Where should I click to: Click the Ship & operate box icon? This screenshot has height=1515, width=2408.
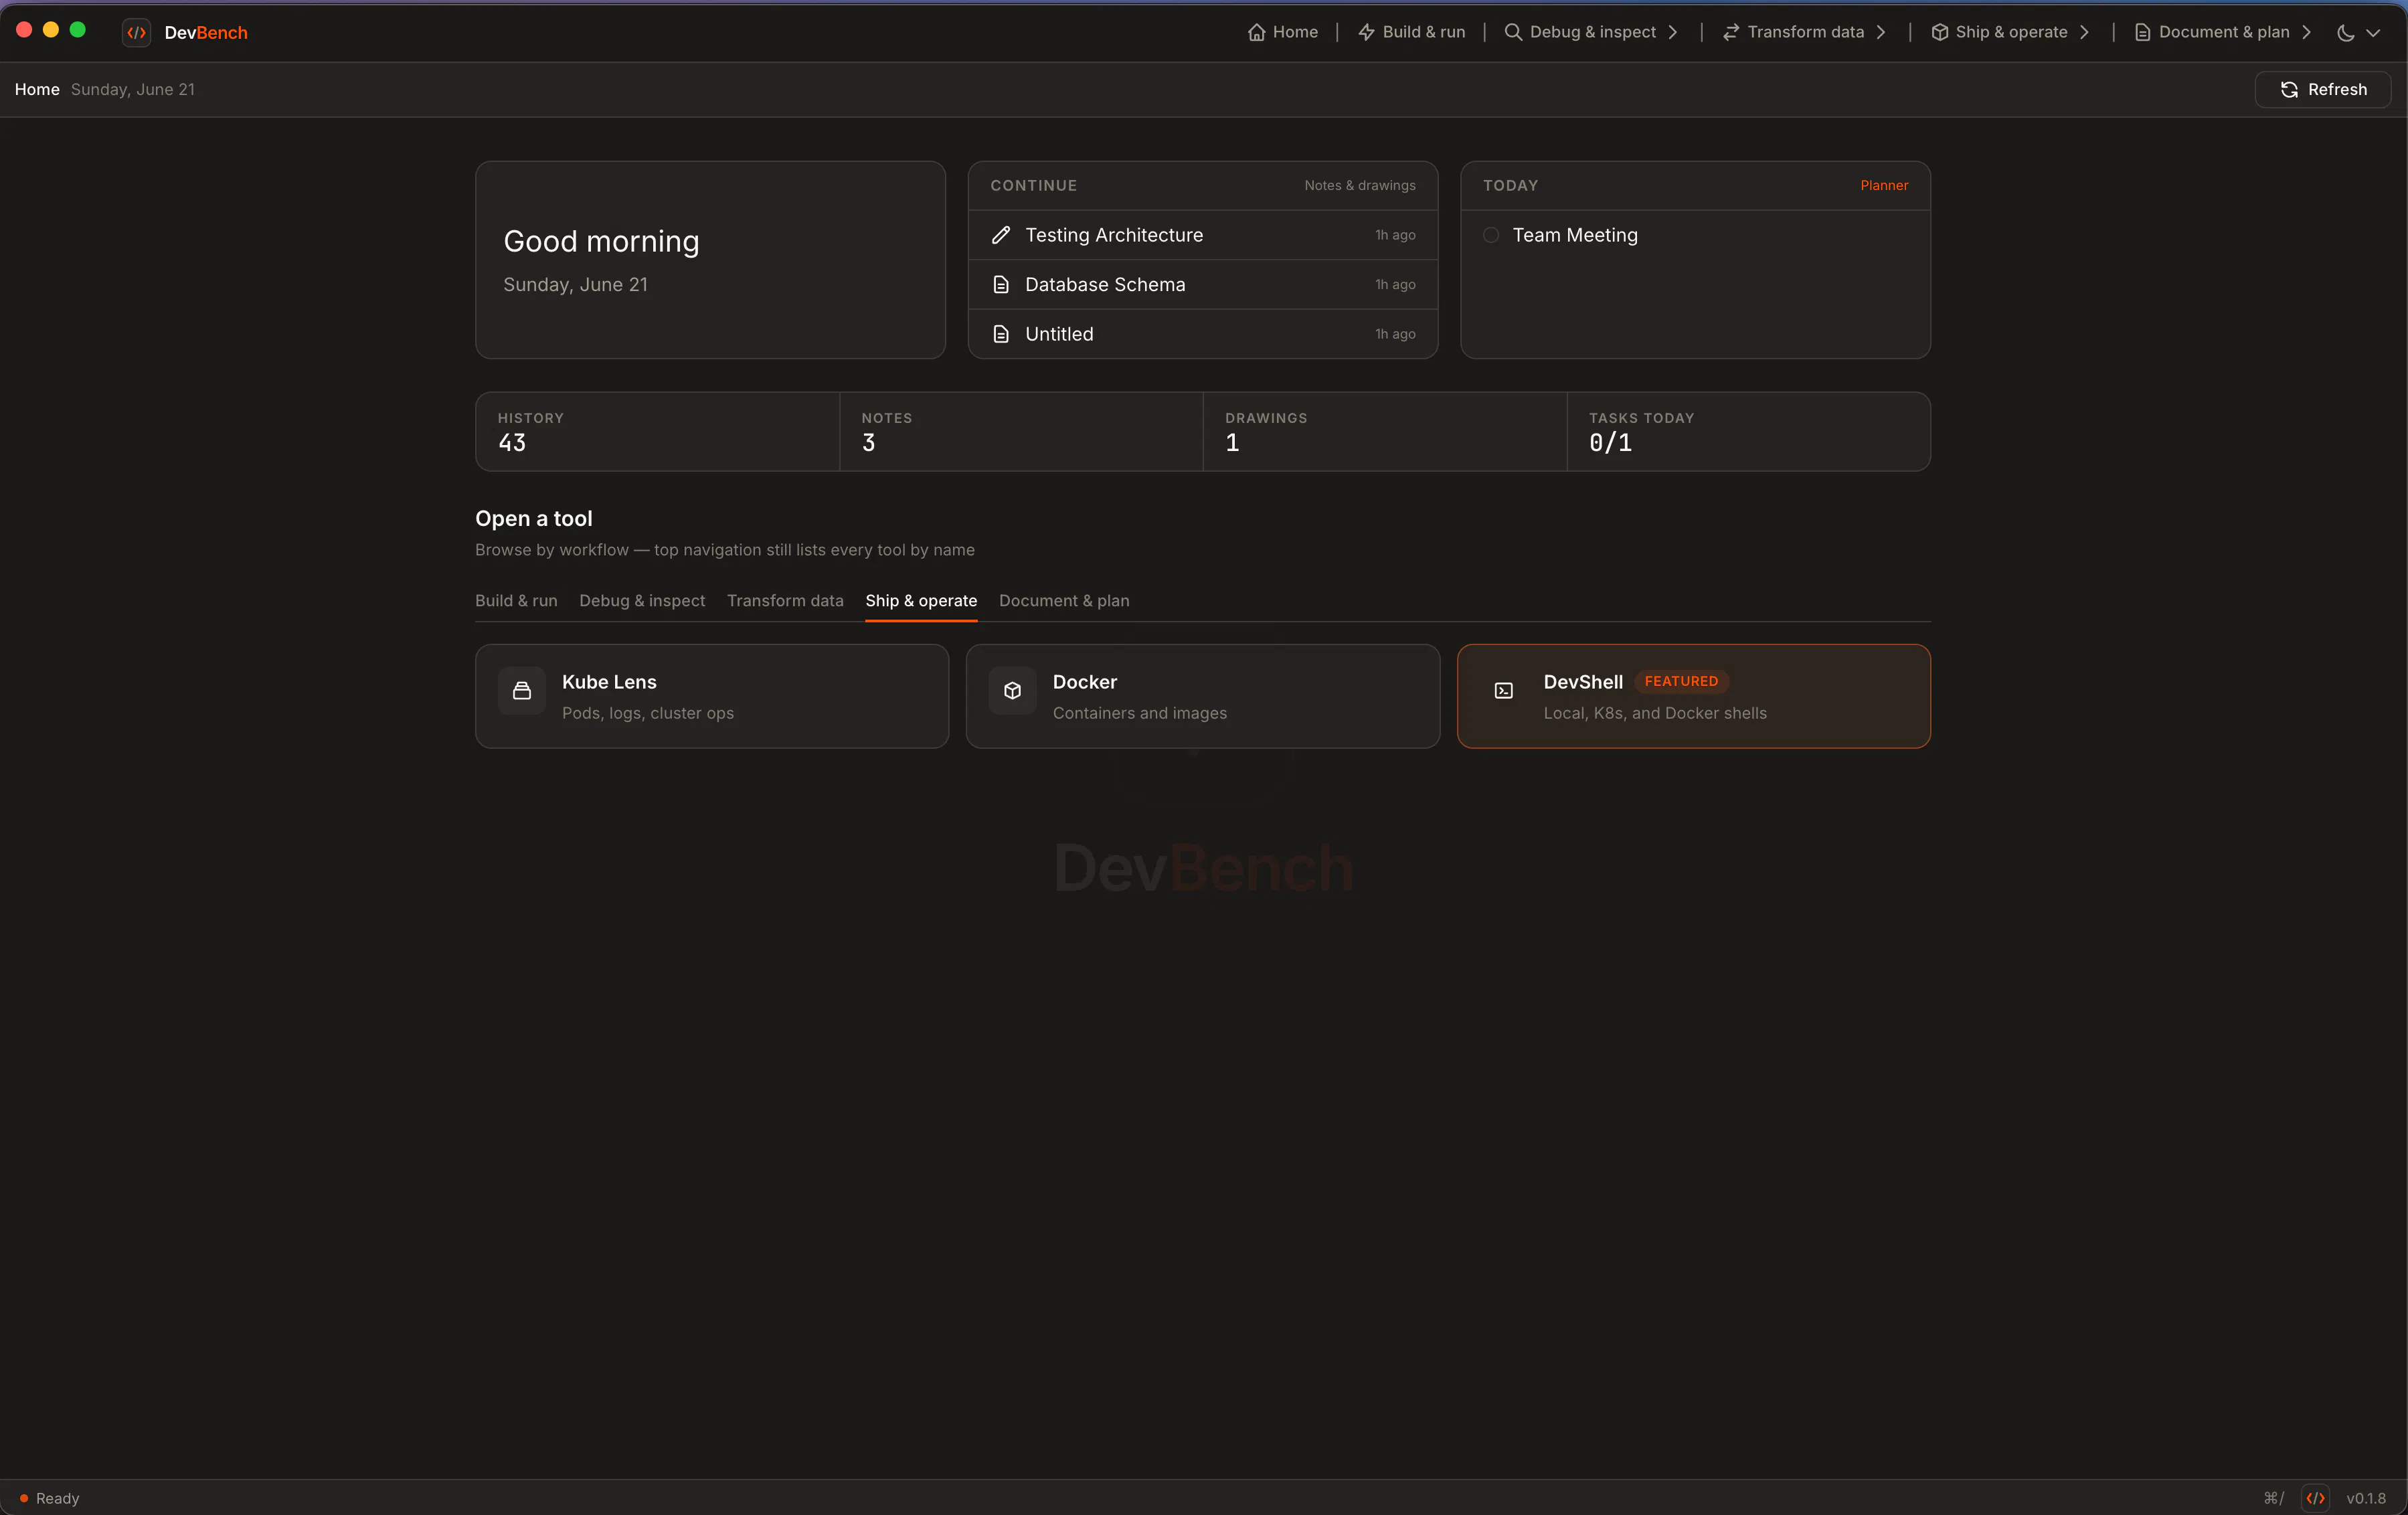pyautogui.click(x=1939, y=32)
